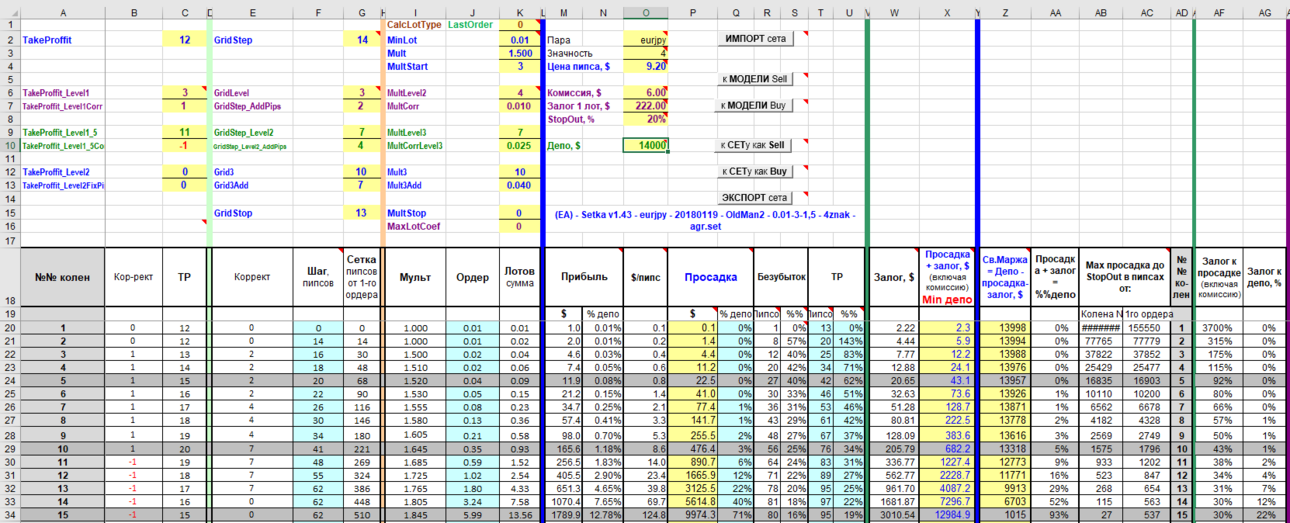Click the Залог, $ table header
This screenshot has height=523, width=1290.
[x=893, y=277]
